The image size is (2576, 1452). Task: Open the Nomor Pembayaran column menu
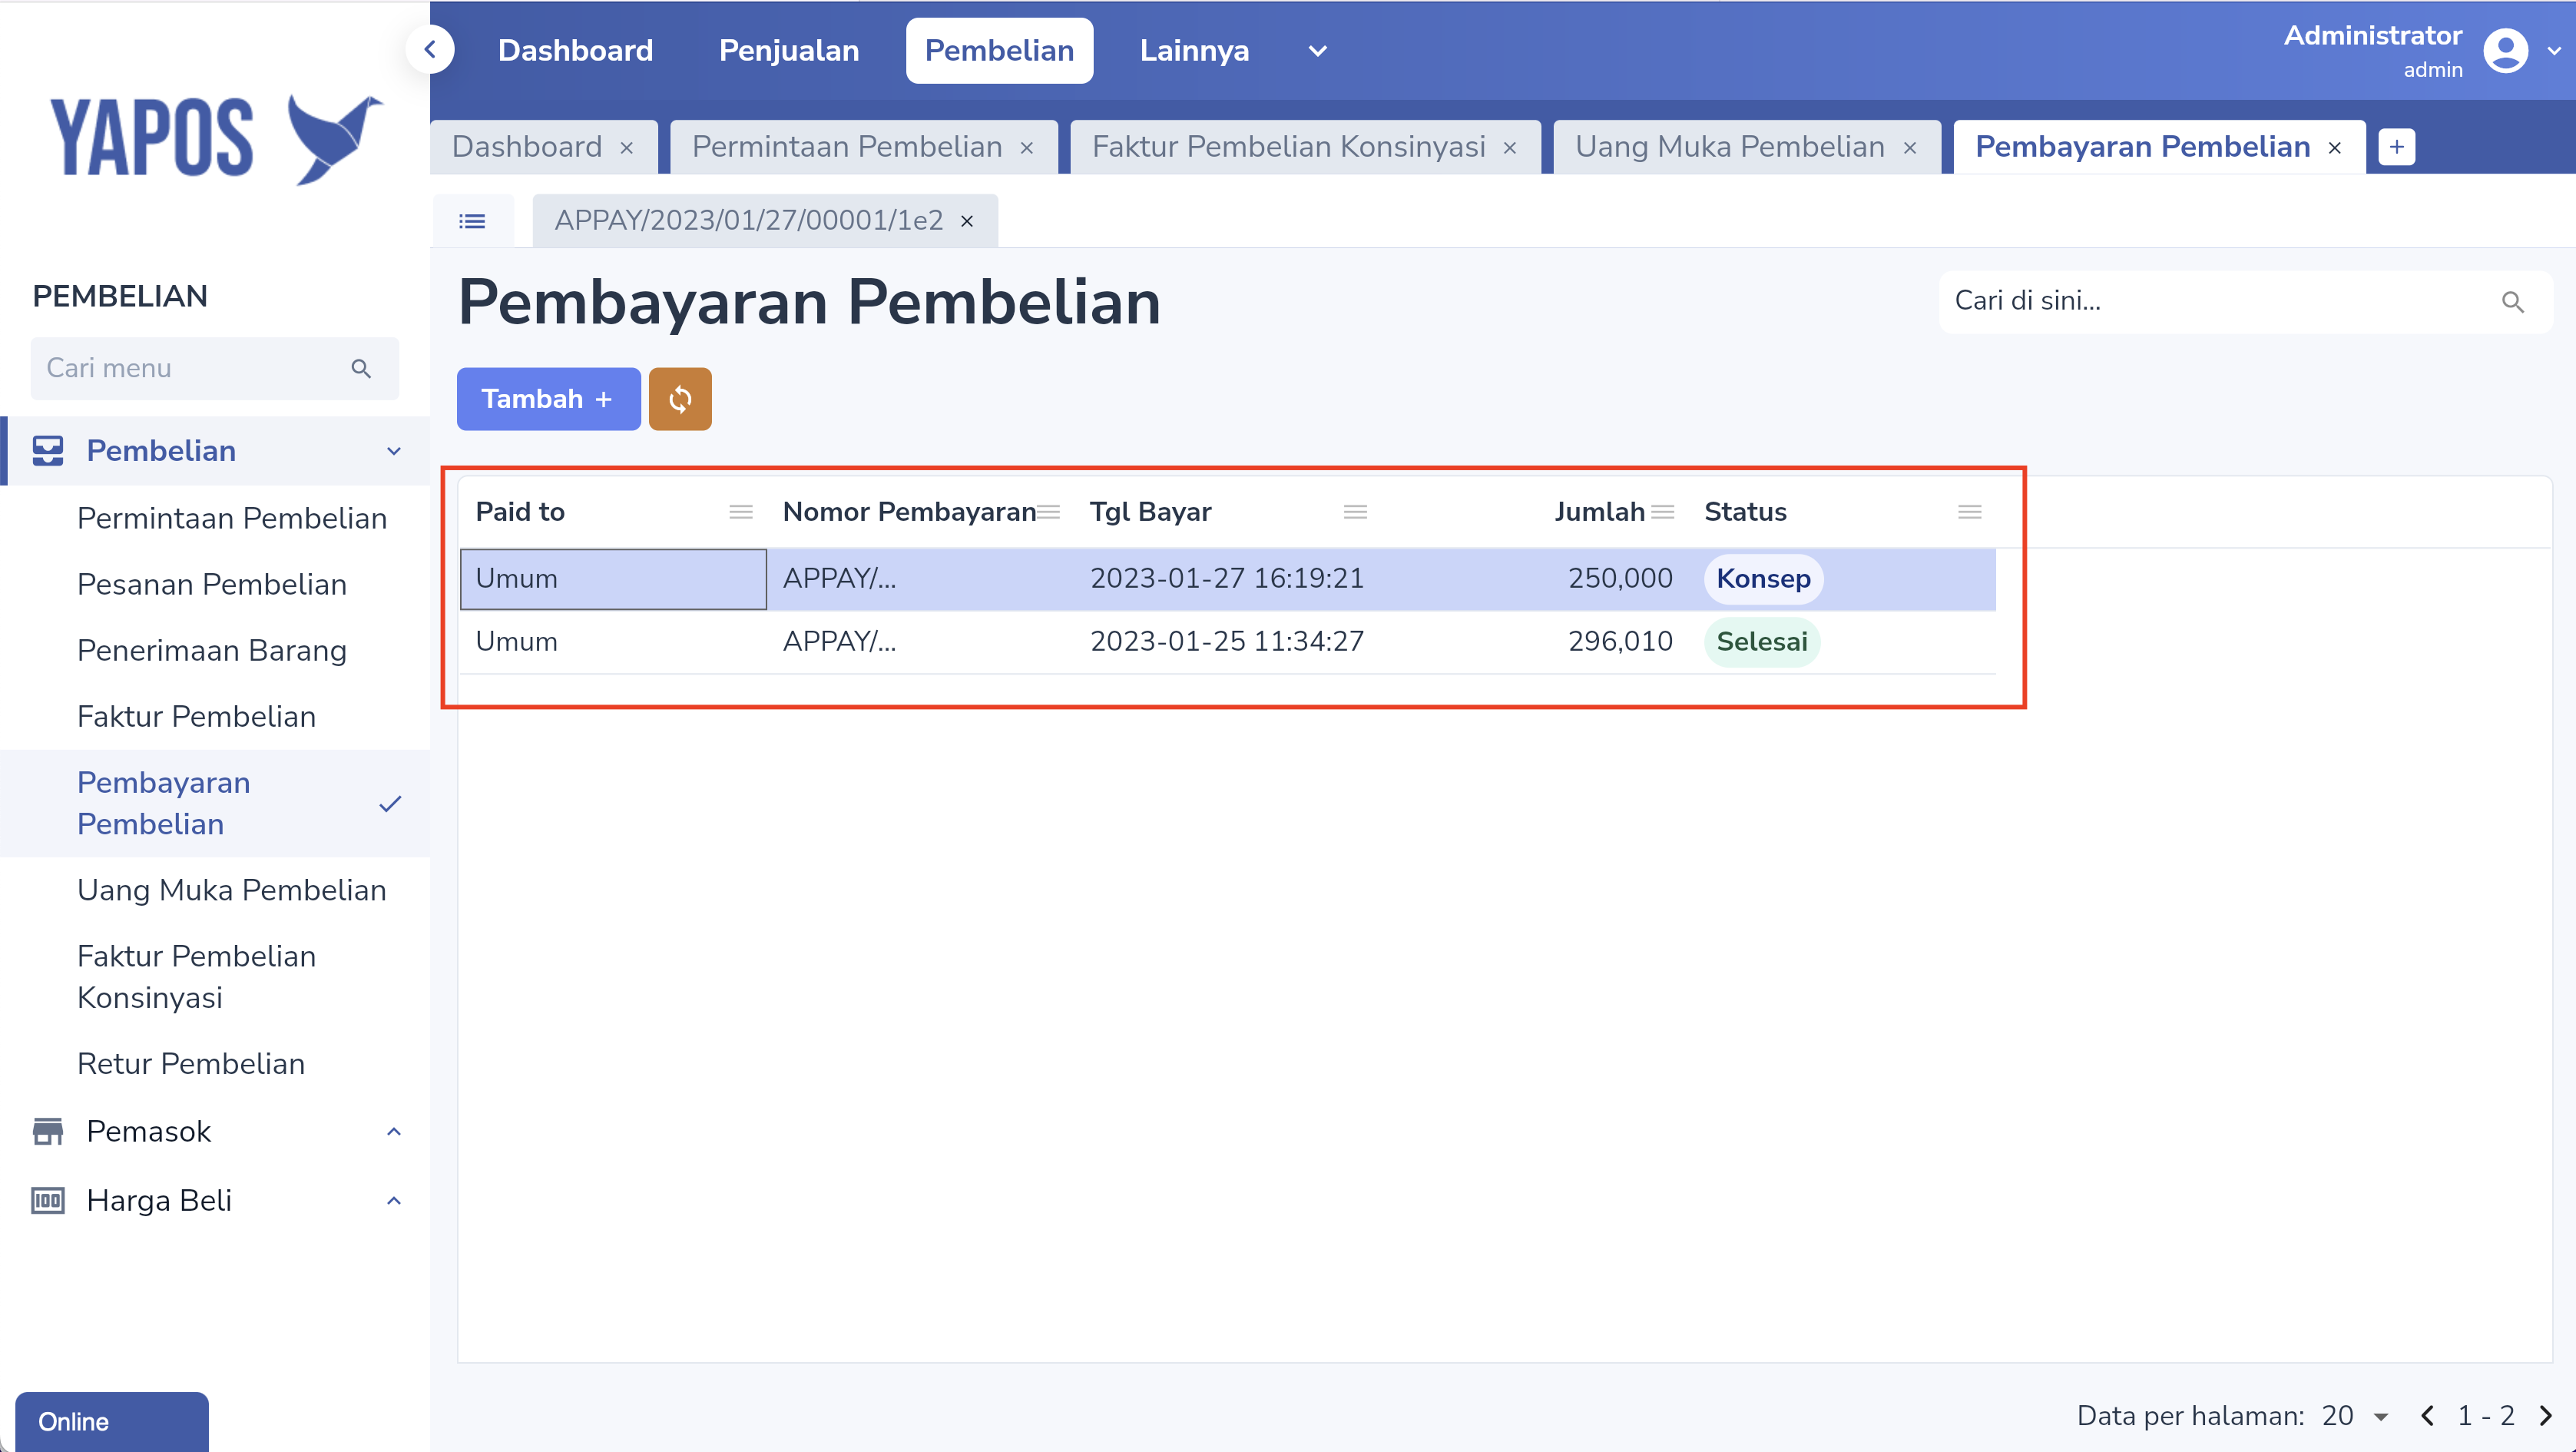[1049, 512]
